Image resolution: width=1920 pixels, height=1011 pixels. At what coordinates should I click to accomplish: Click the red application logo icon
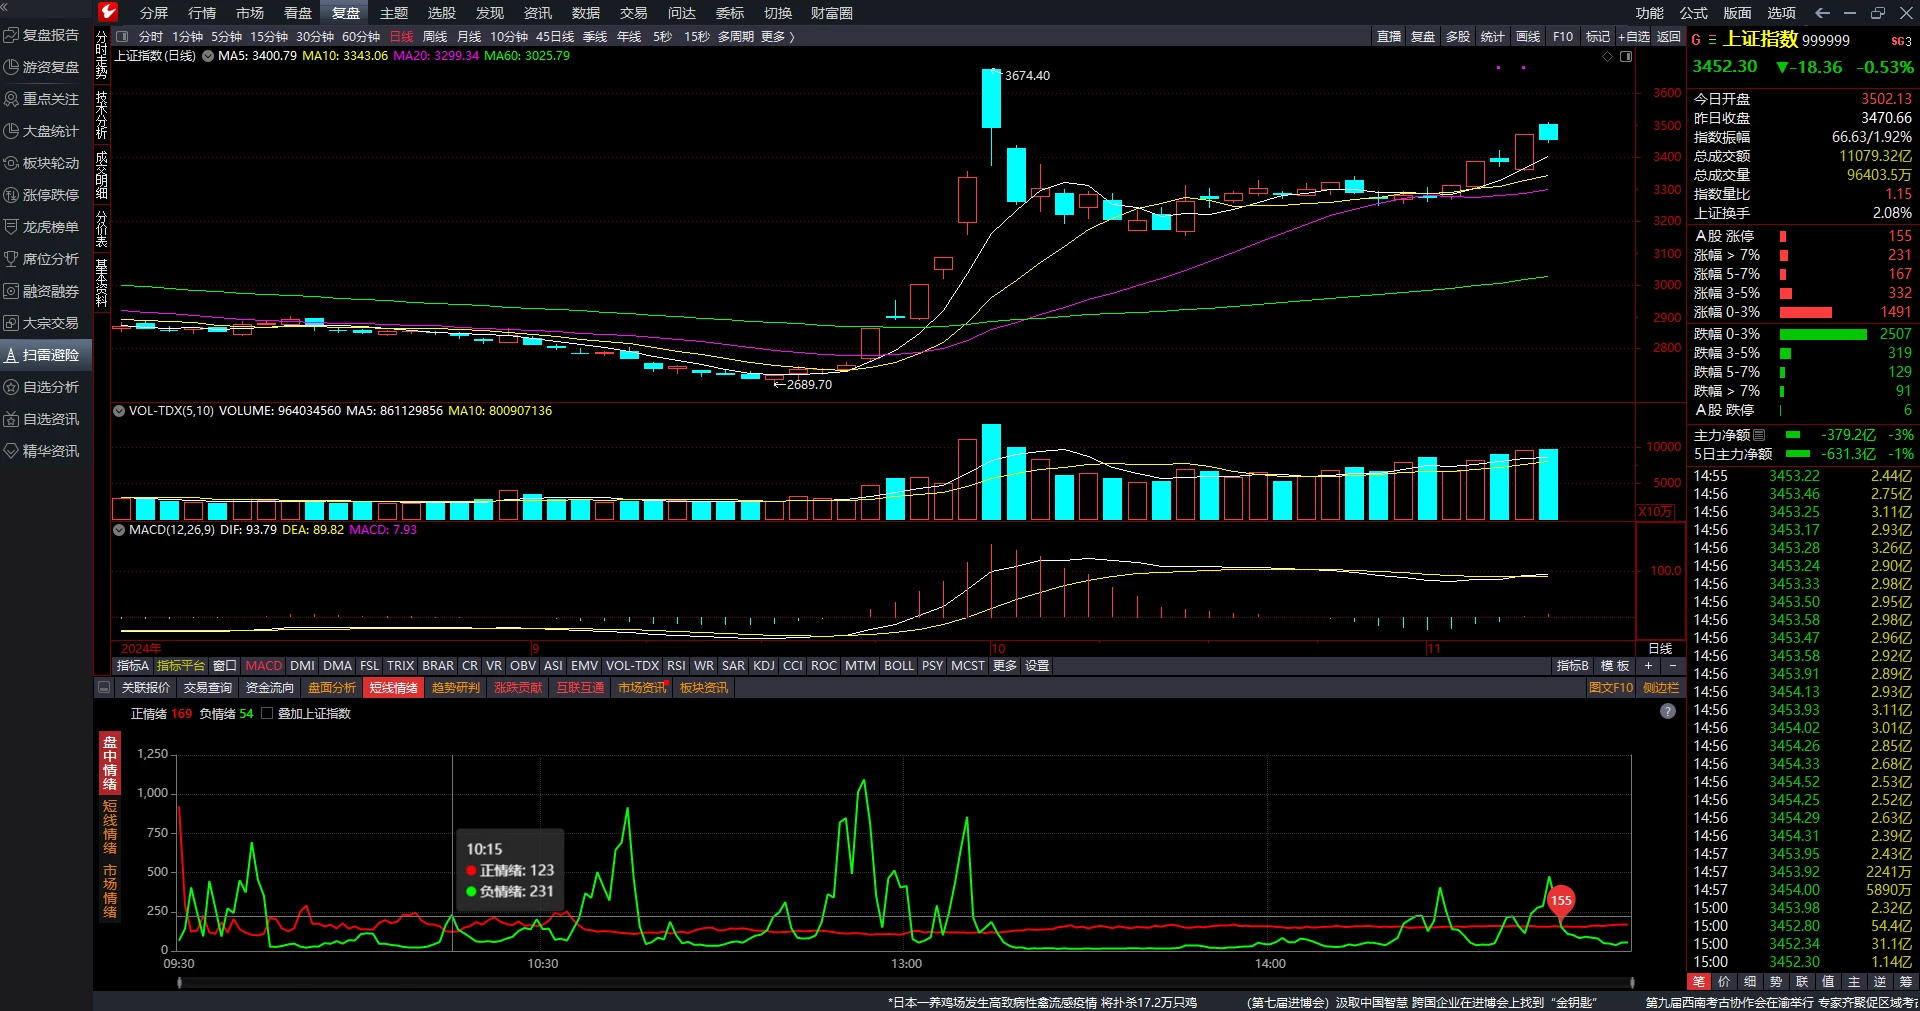coord(108,12)
